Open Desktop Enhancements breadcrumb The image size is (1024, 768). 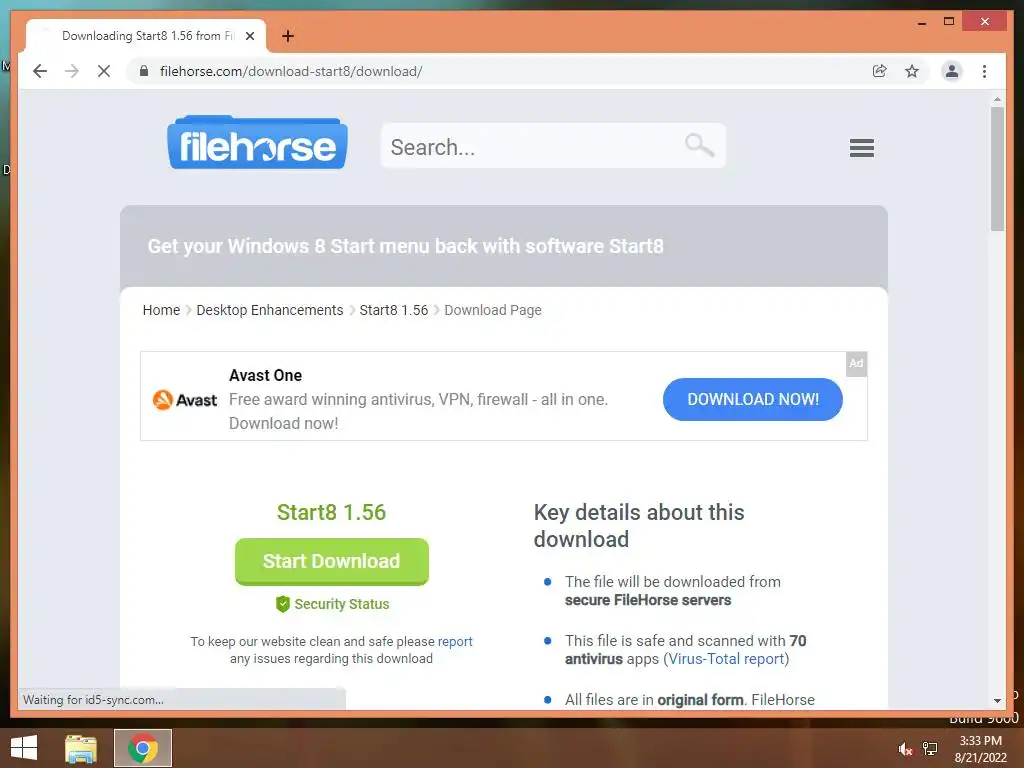(x=270, y=310)
